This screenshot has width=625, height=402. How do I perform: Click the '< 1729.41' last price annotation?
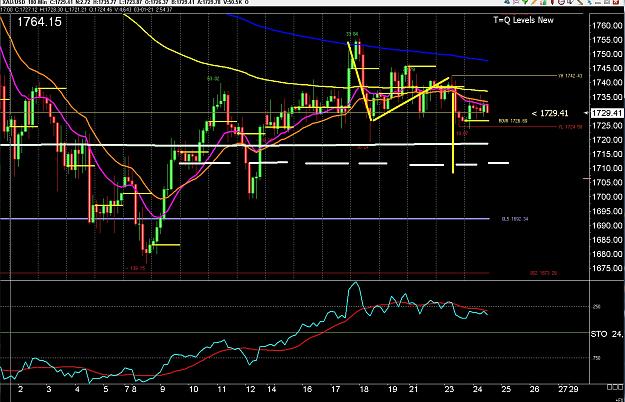click(550, 113)
